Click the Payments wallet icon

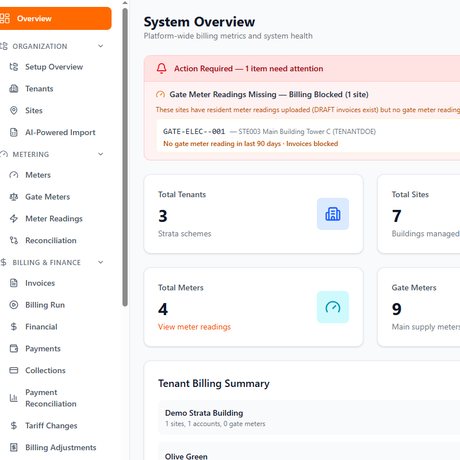[14, 349]
